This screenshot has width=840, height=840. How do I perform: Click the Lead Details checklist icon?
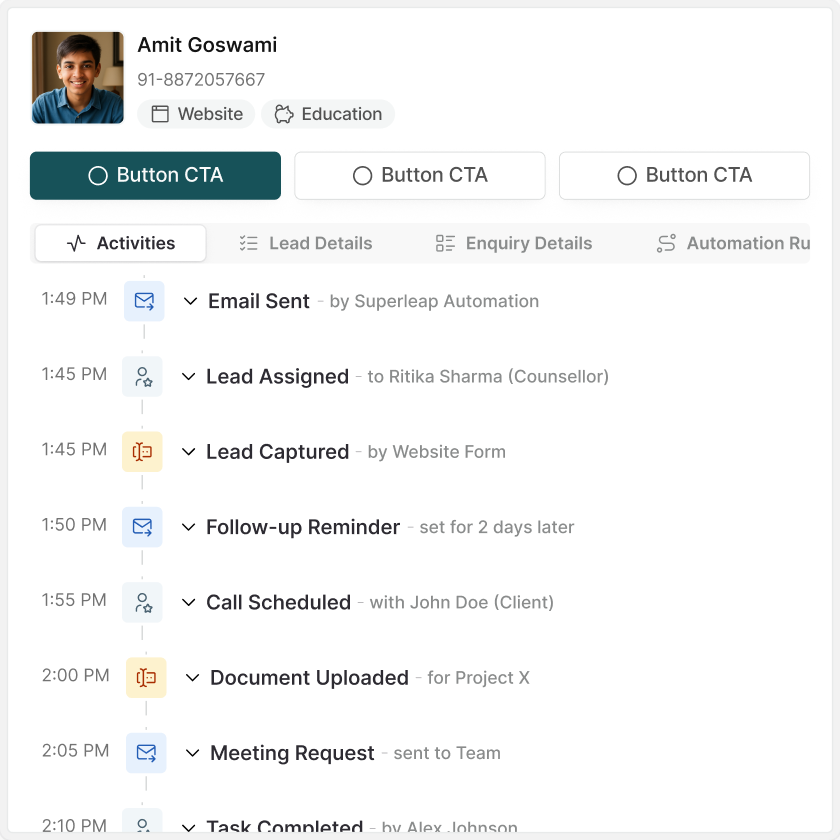click(249, 243)
